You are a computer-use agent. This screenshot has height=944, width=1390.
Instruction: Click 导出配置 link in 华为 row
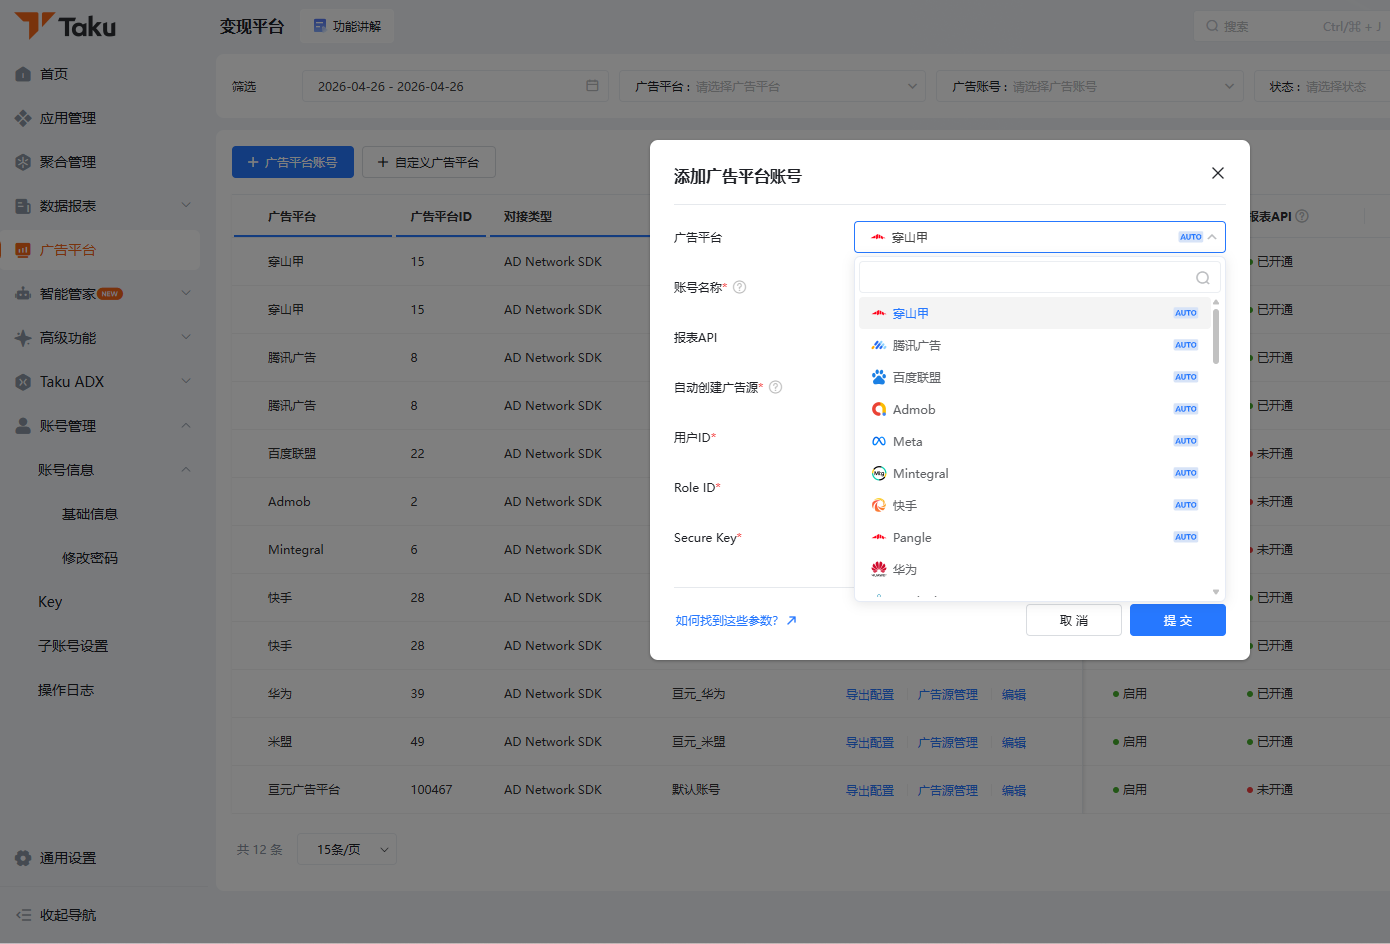pos(870,694)
